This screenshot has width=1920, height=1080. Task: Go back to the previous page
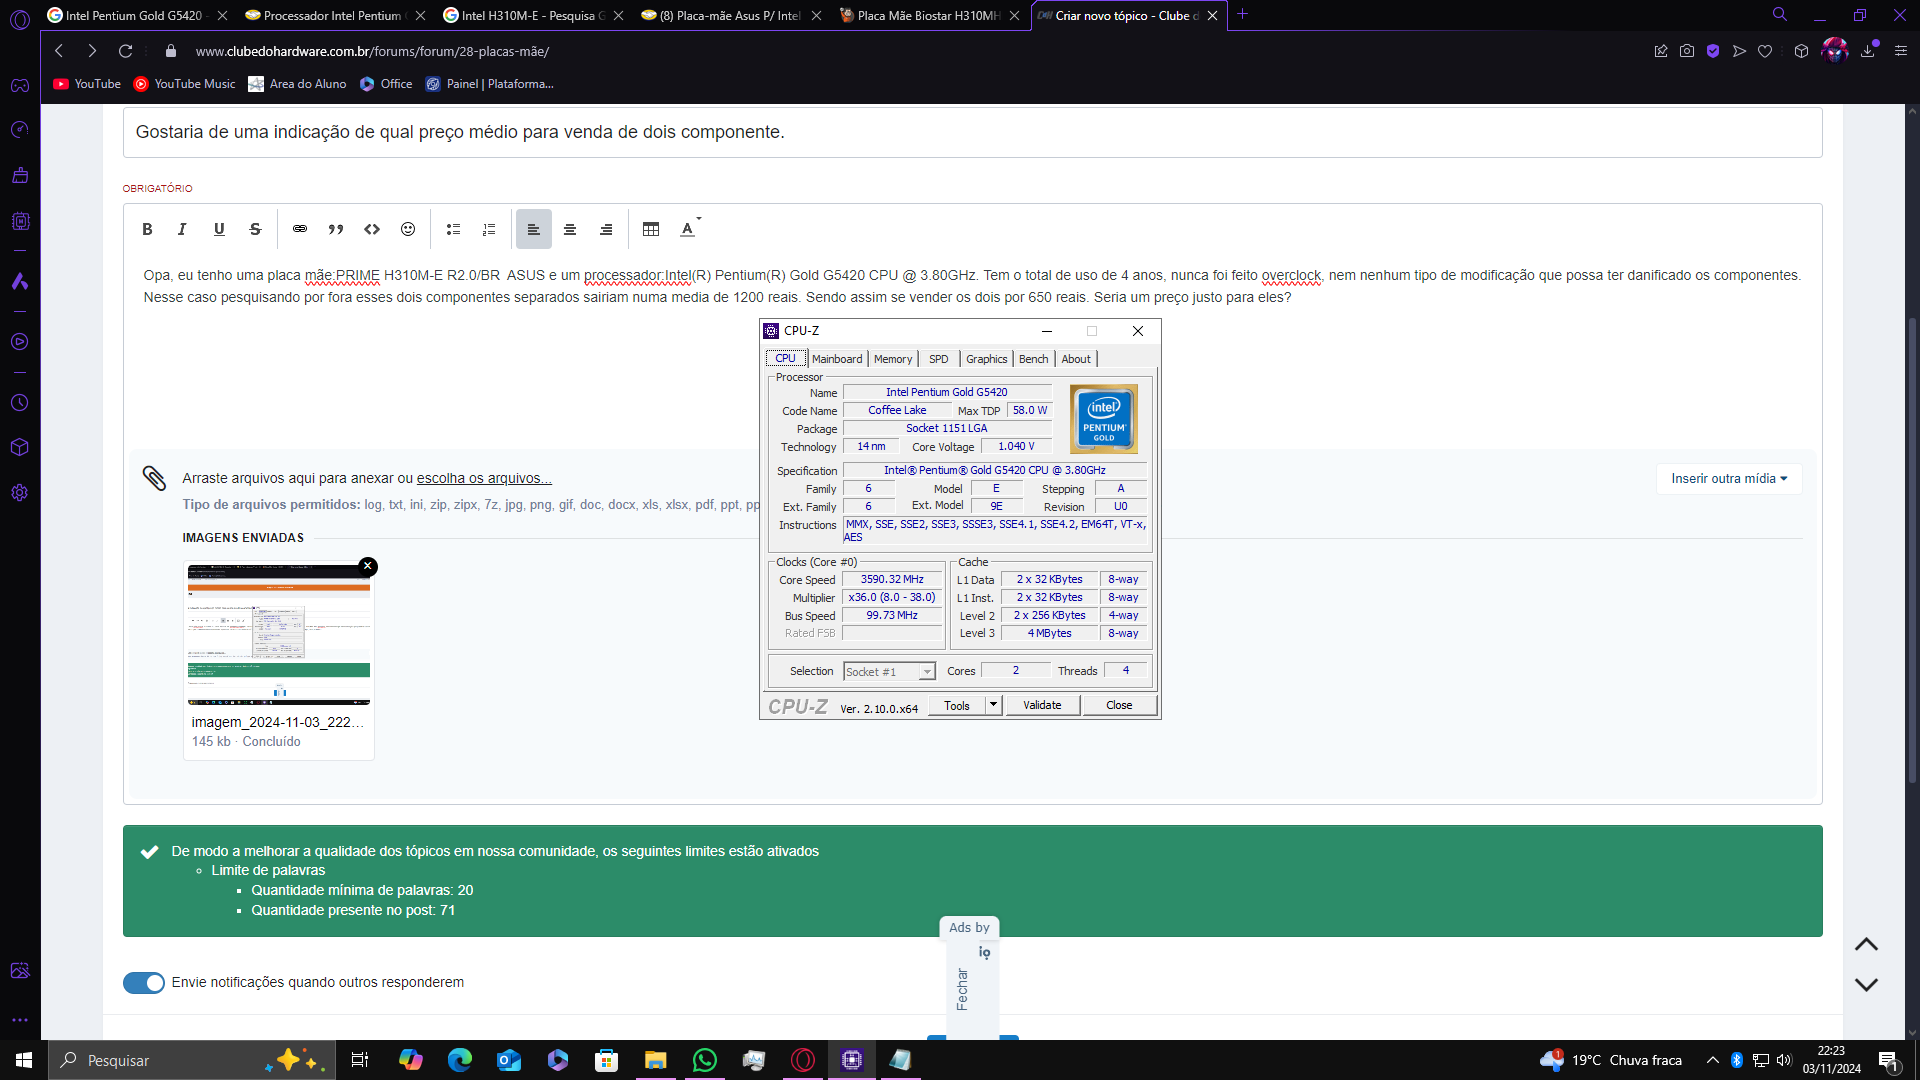point(59,51)
